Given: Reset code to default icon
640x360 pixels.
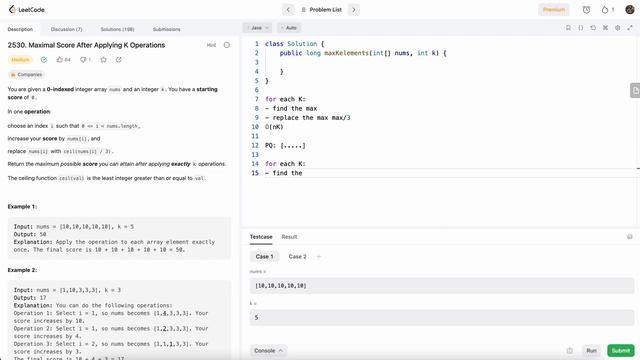Looking at the screenshot, I should click(593, 28).
